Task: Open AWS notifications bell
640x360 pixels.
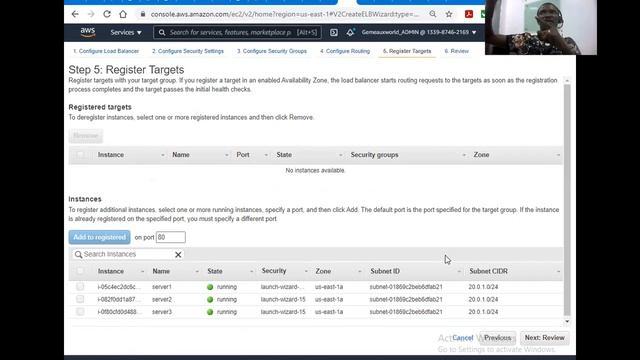Action: pyautogui.click(x=350, y=32)
